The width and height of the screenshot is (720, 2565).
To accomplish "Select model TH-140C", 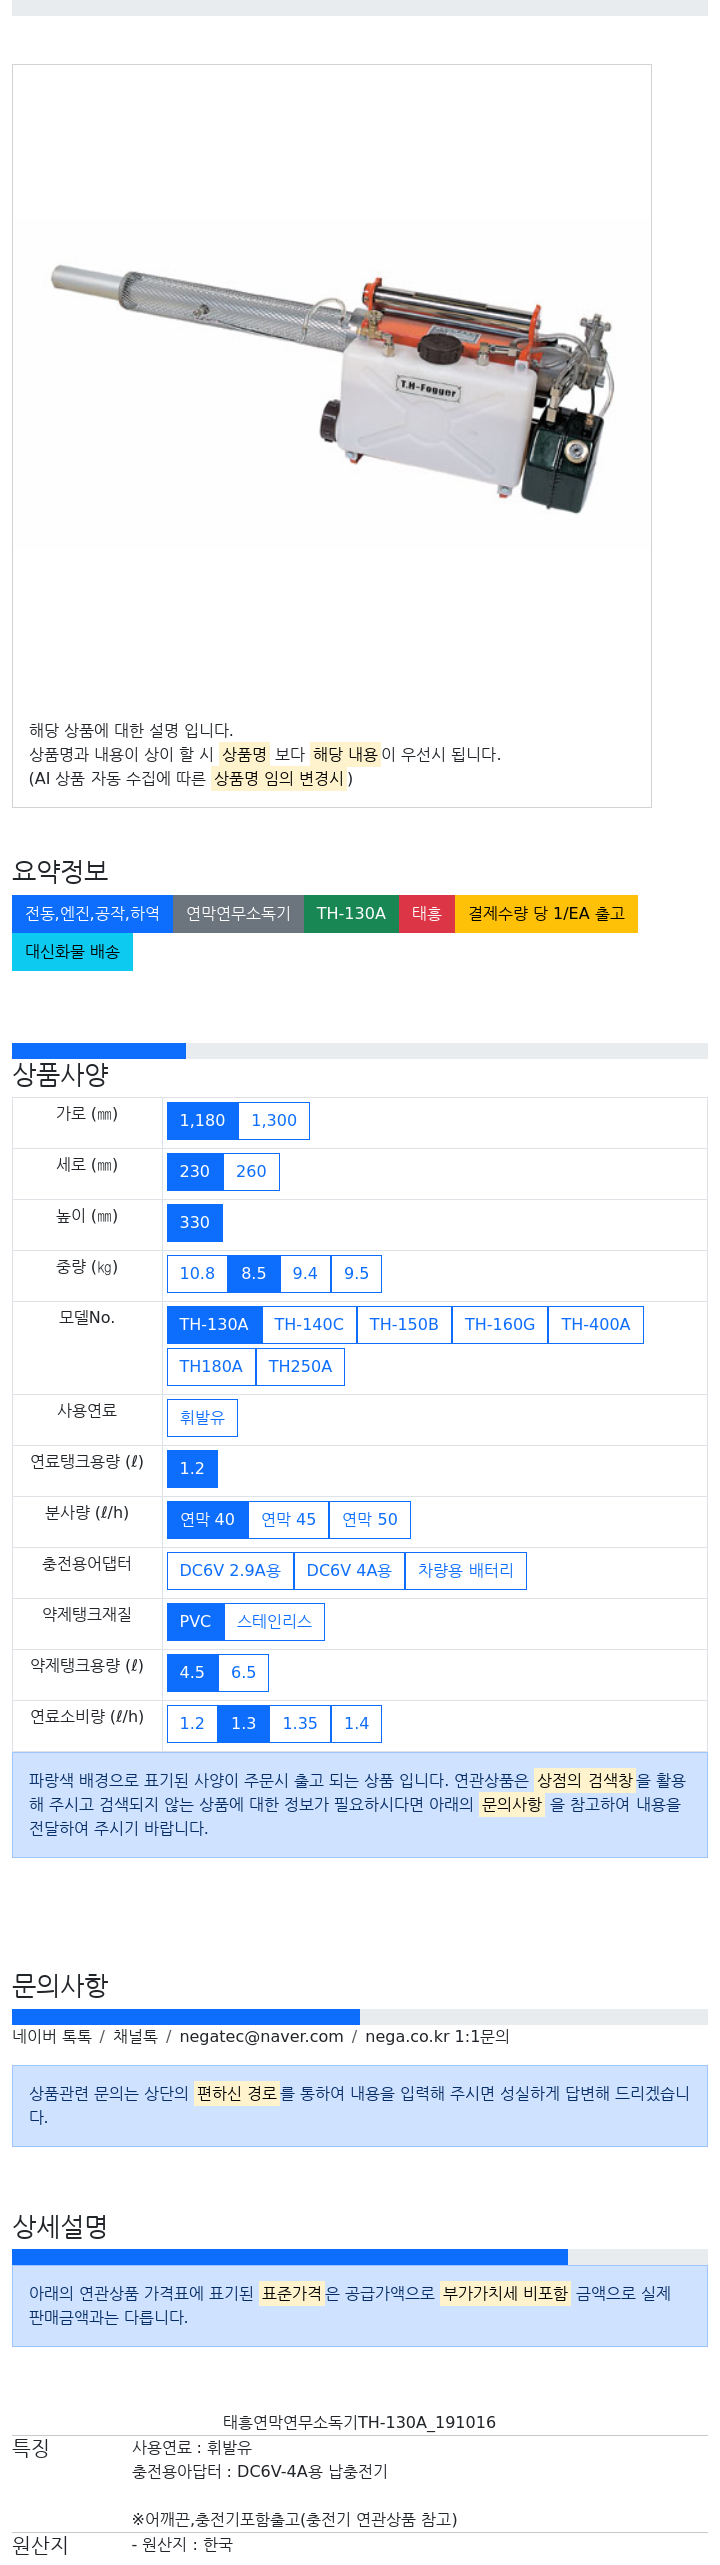I will pyautogui.click(x=309, y=1325).
